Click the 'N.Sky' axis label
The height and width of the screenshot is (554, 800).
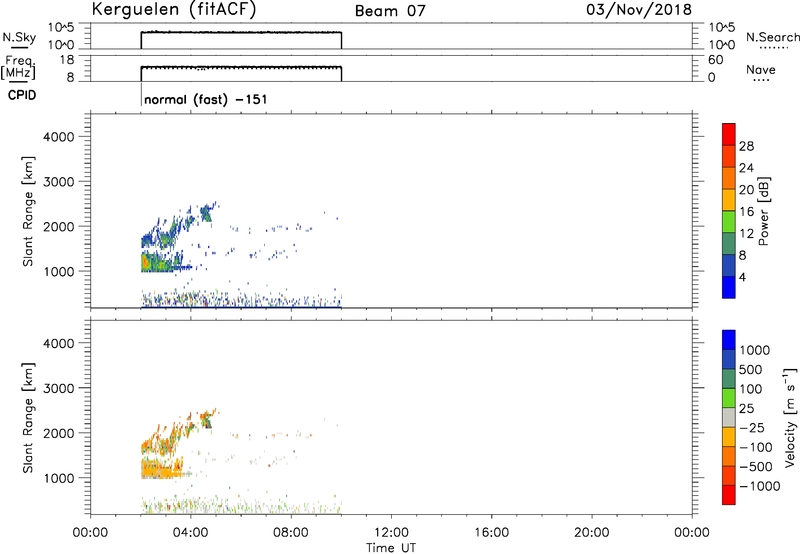click(x=19, y=38)
